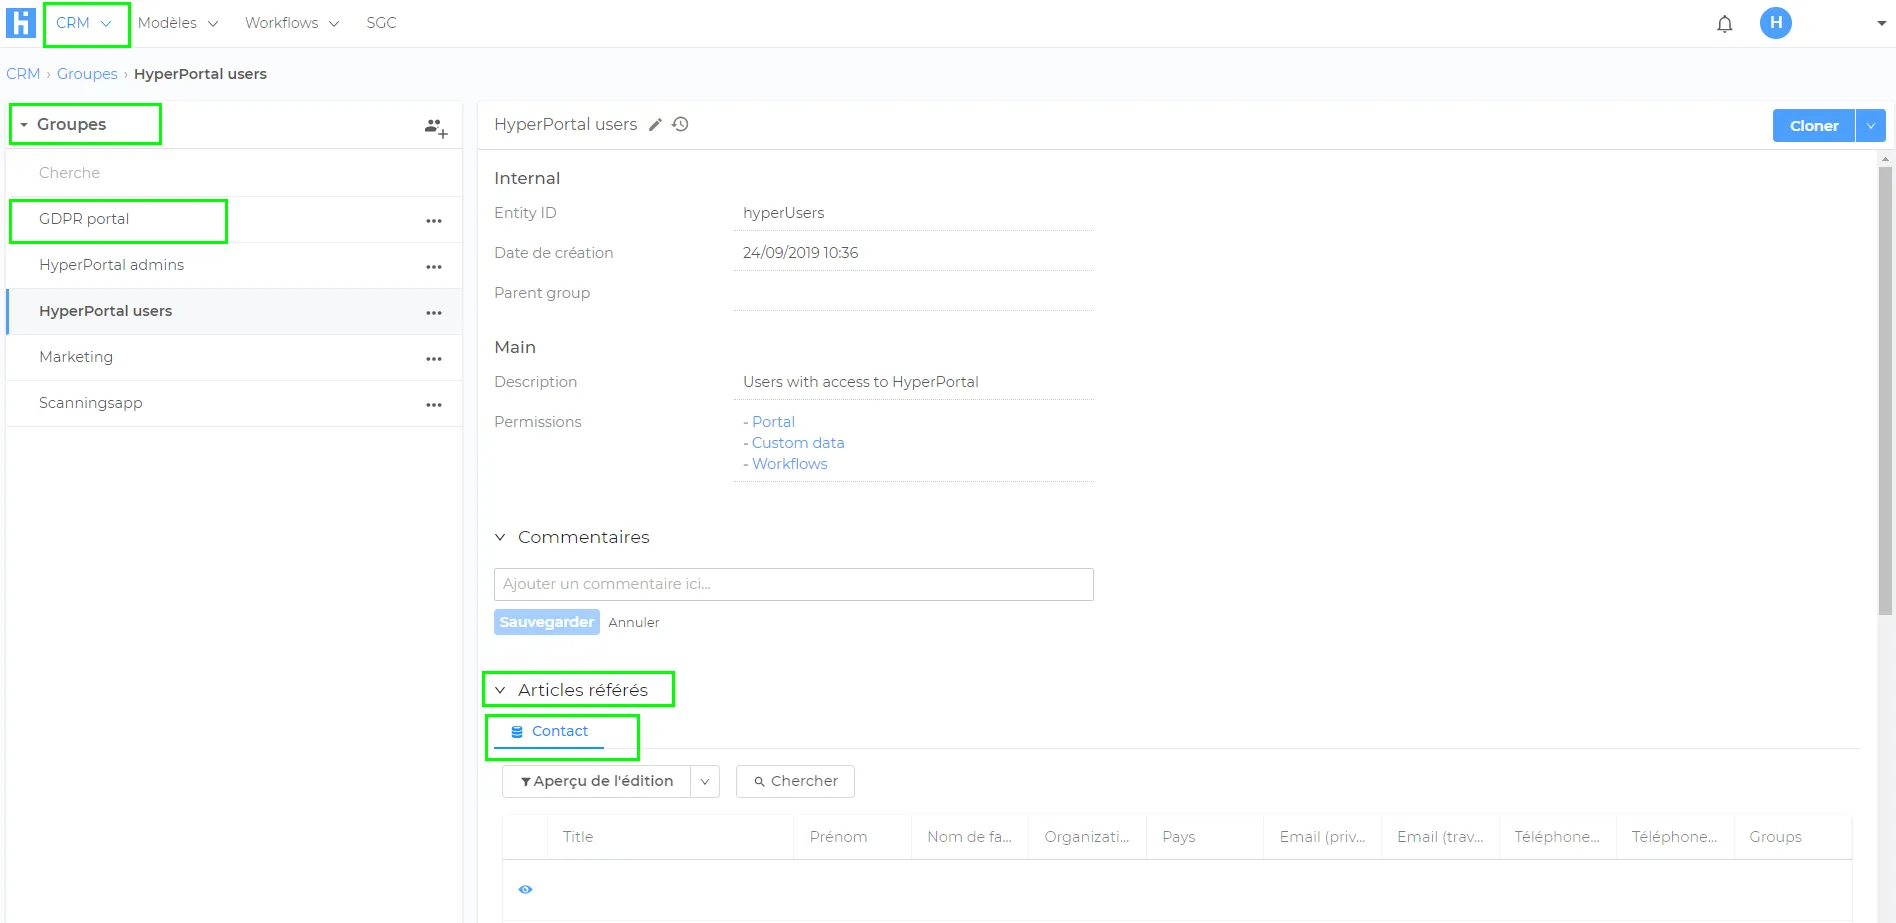Image resolution: width=1896 pixels, height=923 pixels.
Task: Open the CRM menu
Action: tap(84, 23)
